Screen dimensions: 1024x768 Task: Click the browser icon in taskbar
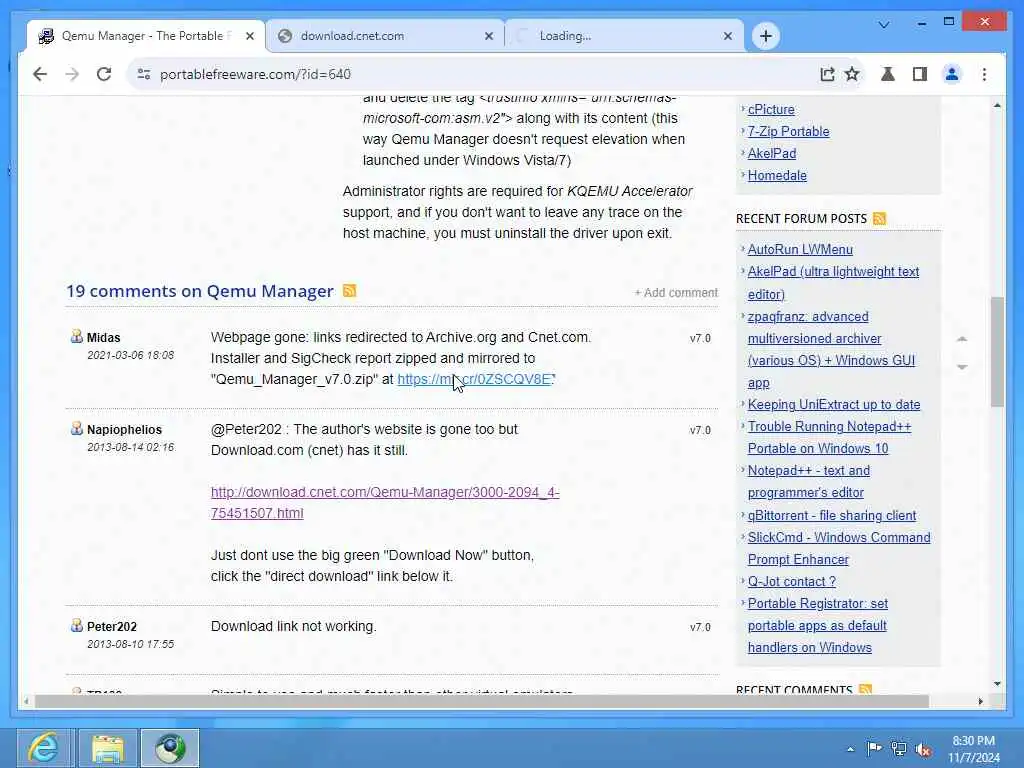coord(170,748)
